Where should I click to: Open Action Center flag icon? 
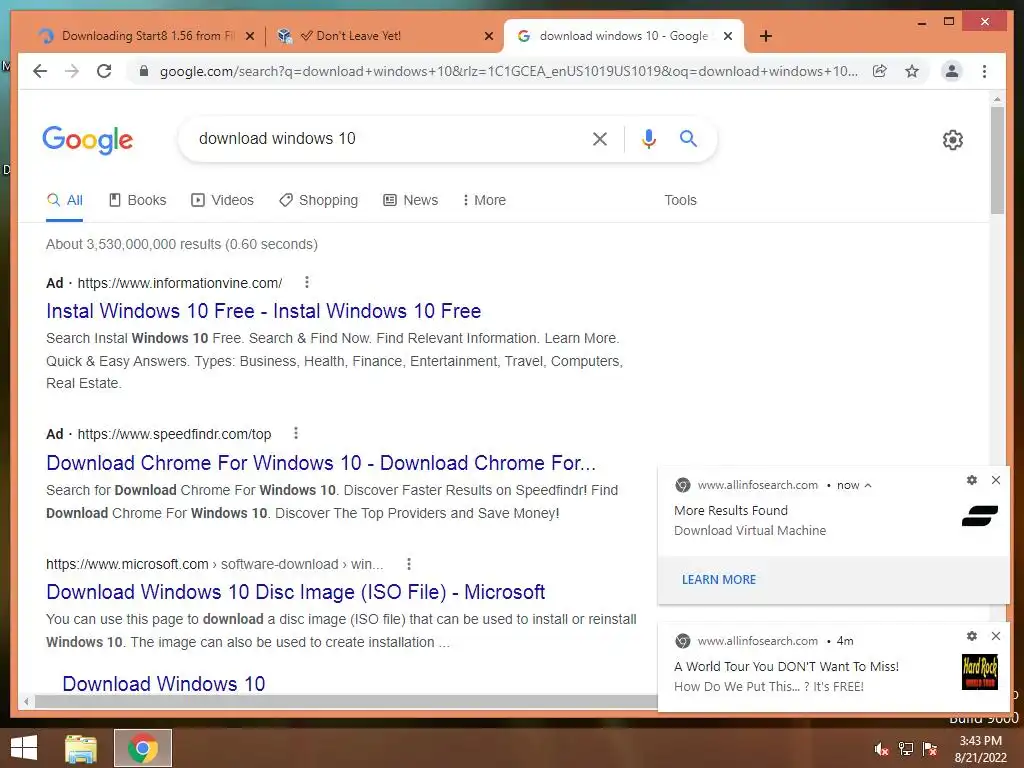[930, 749]
